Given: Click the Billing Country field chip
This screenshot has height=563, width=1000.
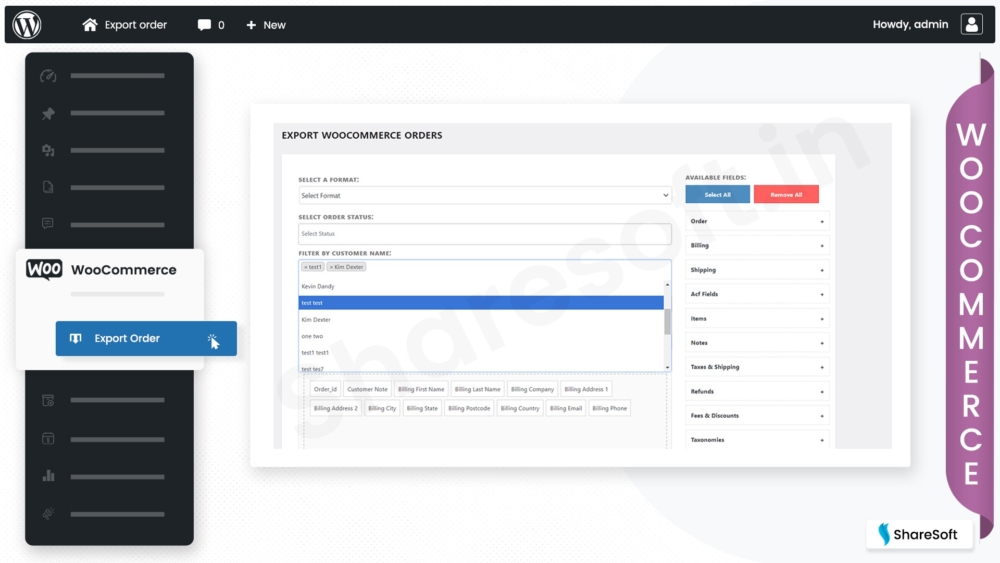Looking at the screenshot, I should [x=520, y=408].
